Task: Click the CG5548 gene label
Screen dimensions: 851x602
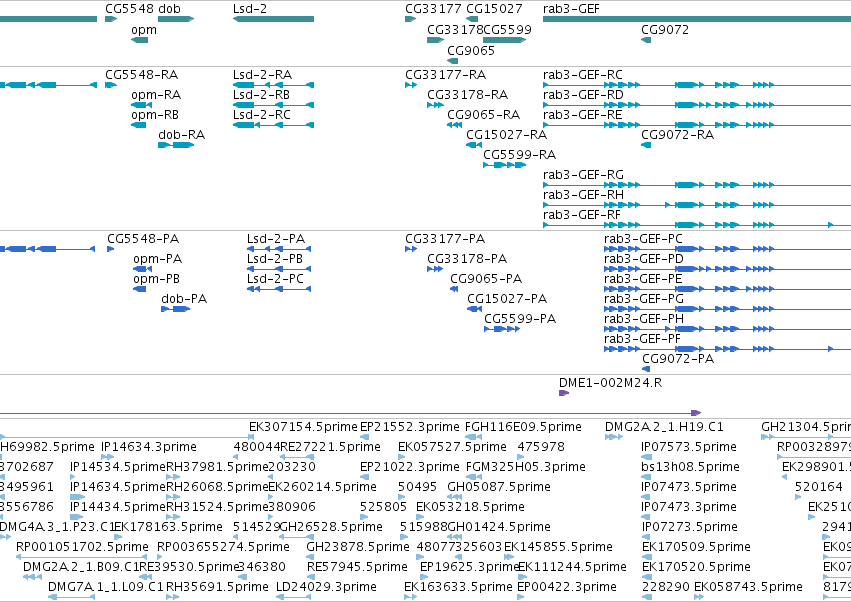Action: click(128, 9)
